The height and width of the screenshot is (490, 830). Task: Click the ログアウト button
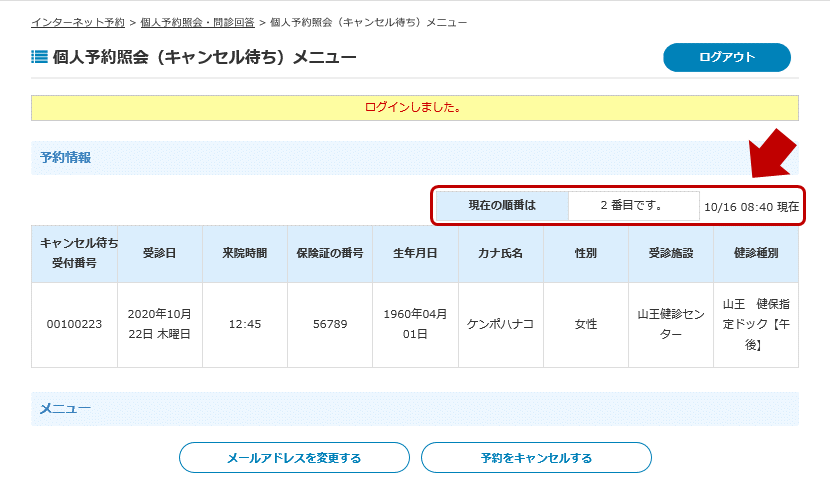(x=727, y=57)
